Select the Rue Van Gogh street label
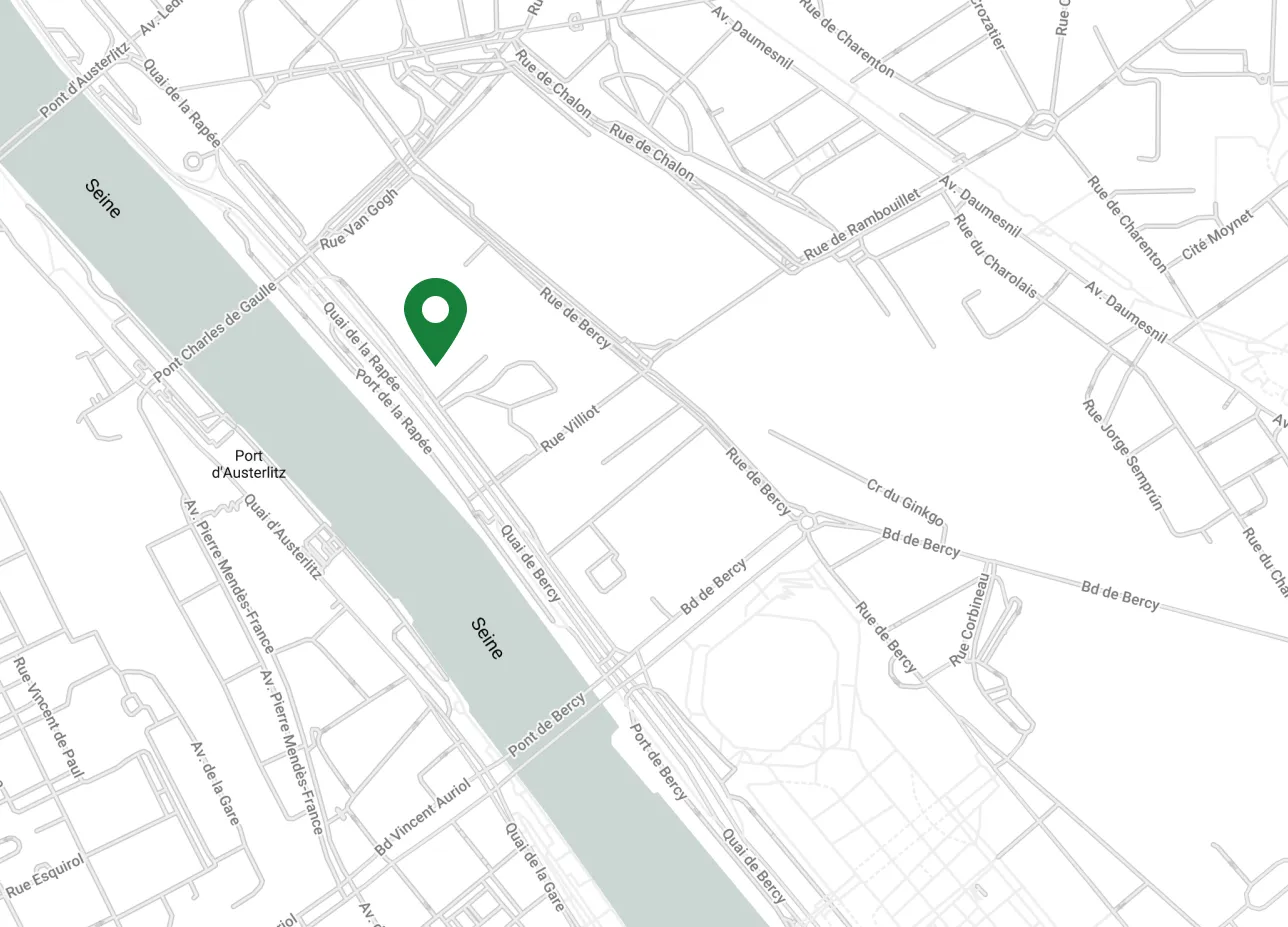 click(x=358, y=219)
